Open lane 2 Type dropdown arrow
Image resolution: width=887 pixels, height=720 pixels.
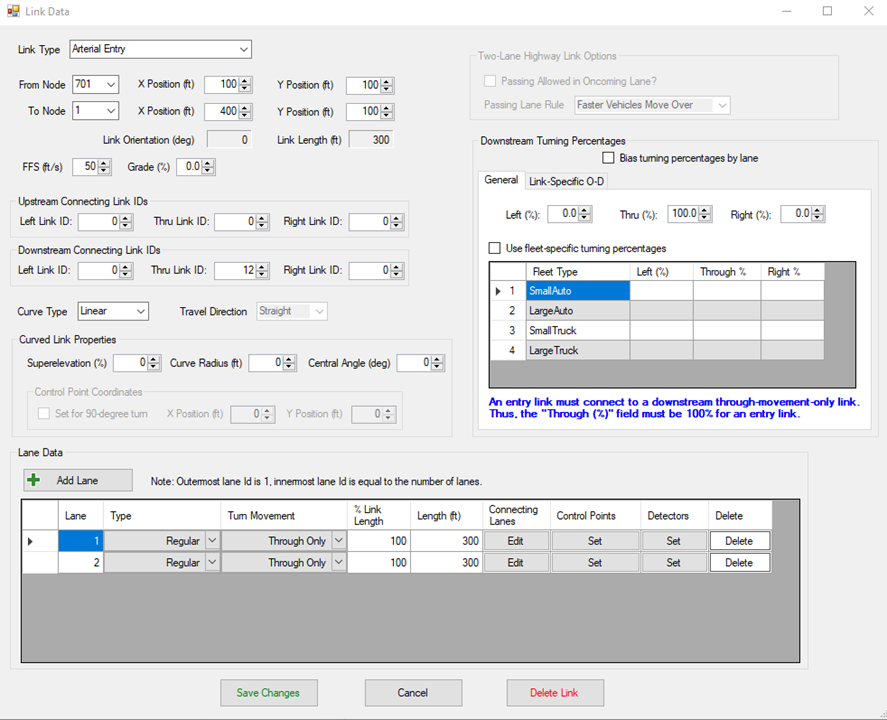[212, 562]
